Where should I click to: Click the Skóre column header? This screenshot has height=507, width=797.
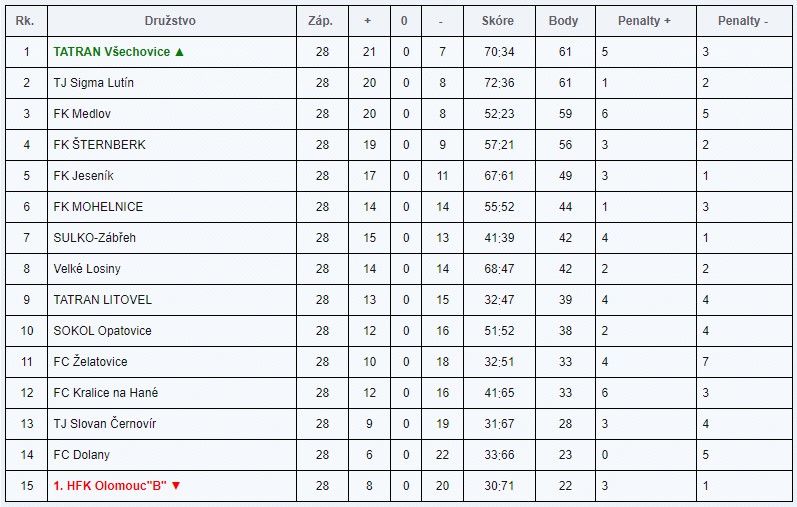pos(497,21)
